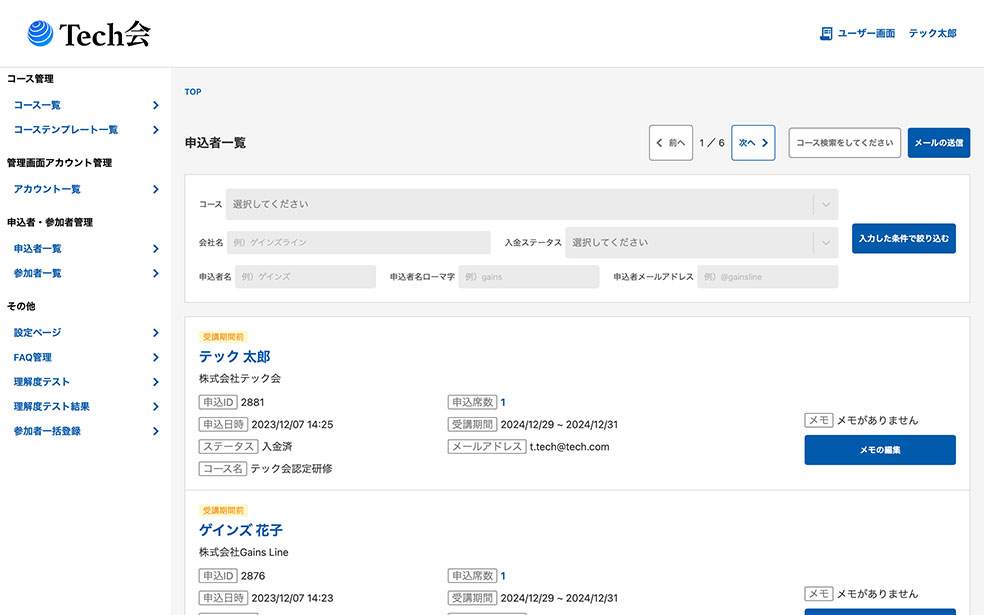Screen dimensions: 984x615
Task: Open the コース selection dropdown
Action: coord(530,204)
